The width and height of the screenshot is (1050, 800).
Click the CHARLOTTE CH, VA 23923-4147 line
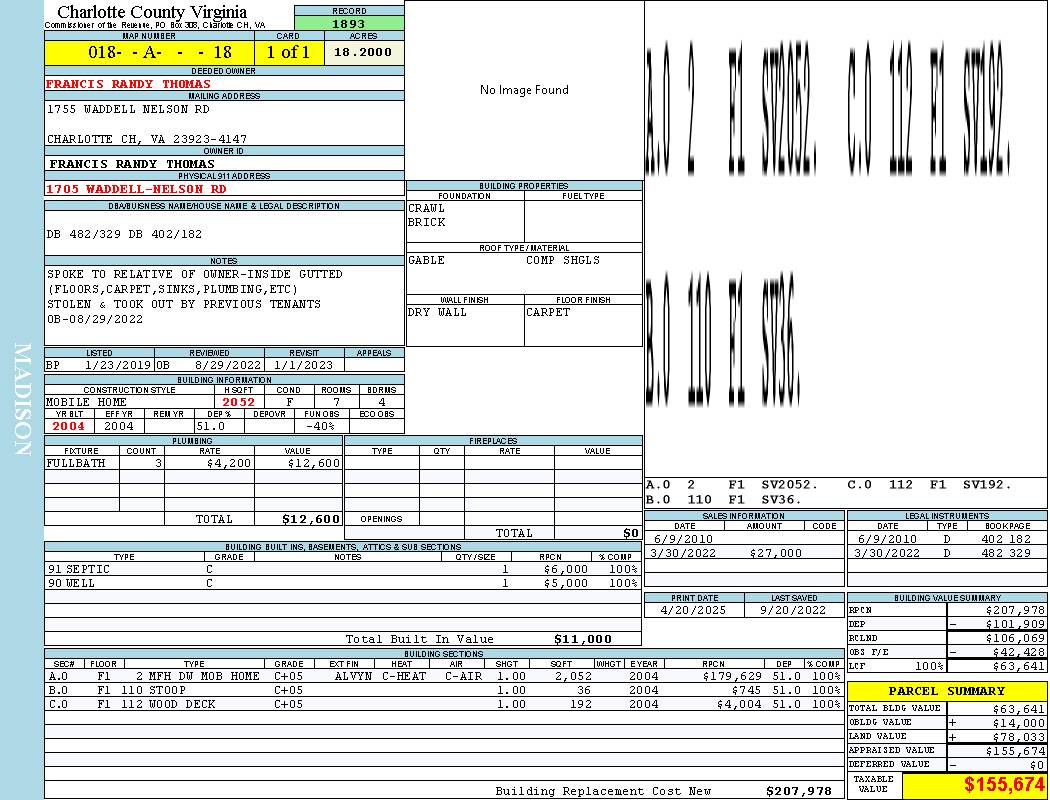tap(147, 139)
